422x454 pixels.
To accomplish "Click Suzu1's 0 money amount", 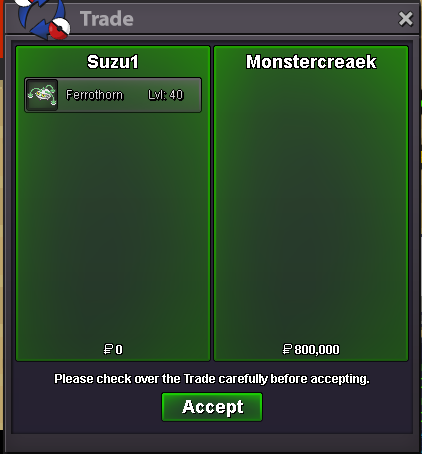I will 113,349.
